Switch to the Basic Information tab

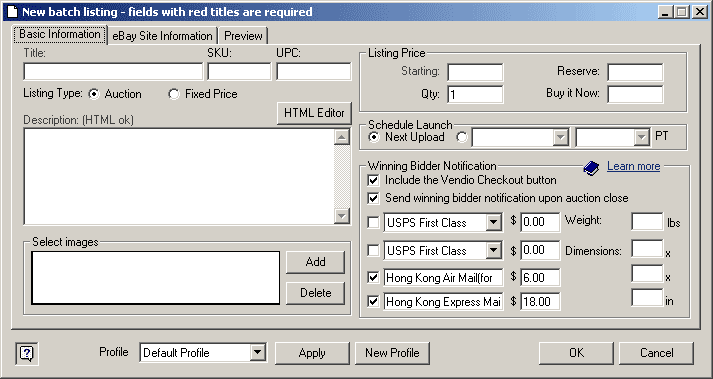(60, 35)
